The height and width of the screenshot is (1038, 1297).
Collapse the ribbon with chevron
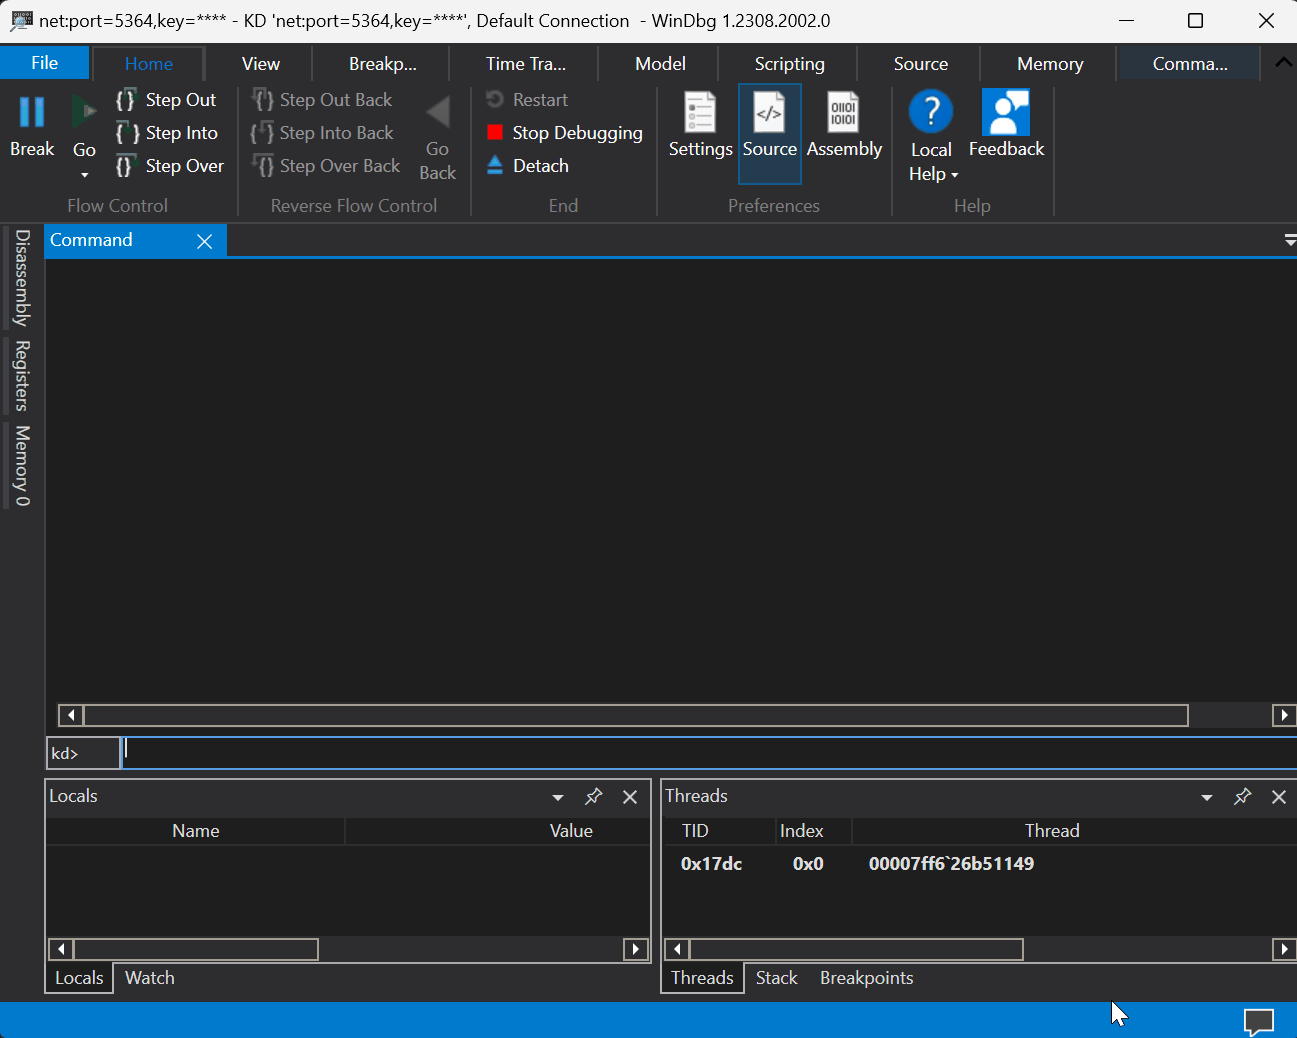[1284, 62]
